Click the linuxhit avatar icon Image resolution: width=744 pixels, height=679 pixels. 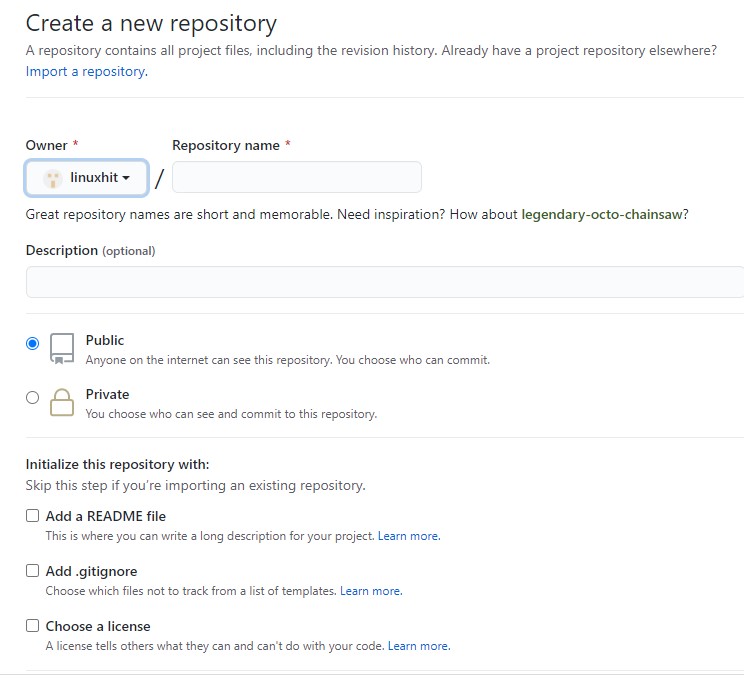53,178
